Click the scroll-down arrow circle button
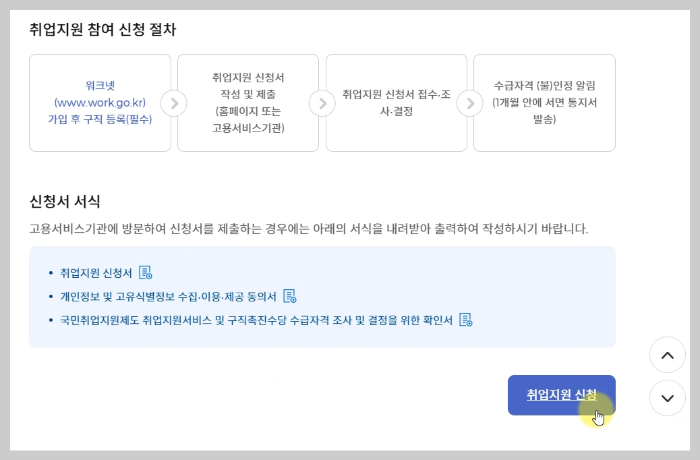 (x=667, y=398)
